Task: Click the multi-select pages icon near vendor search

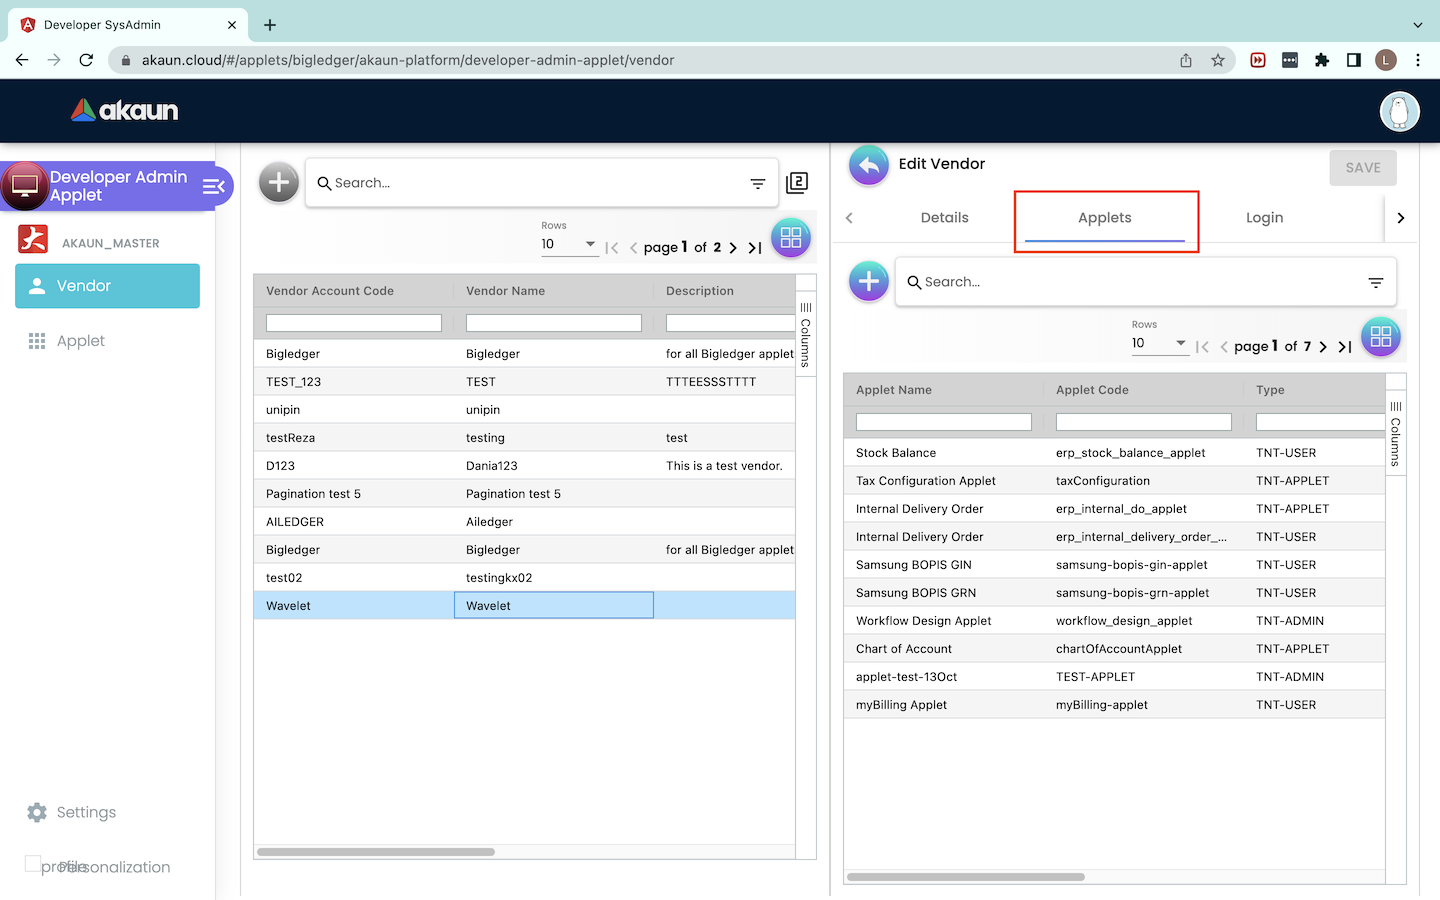Action: point(797,183)
